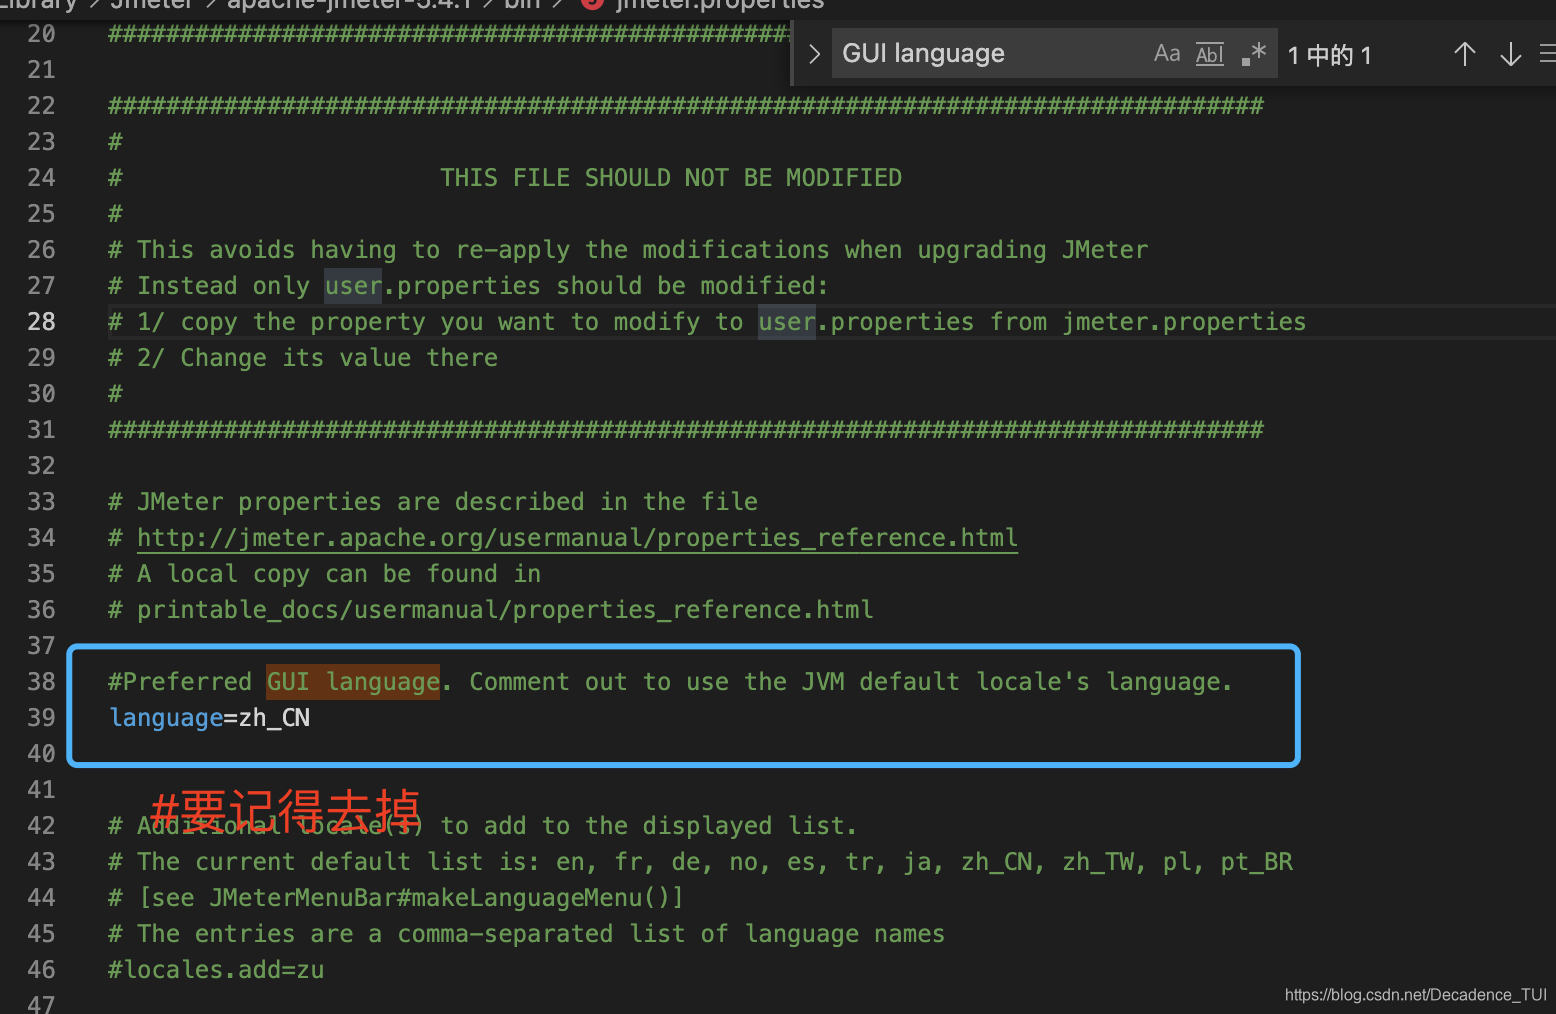Go to the next match with the down arrow
The image size is (1556, 1014).
(x=1511, y=54)
